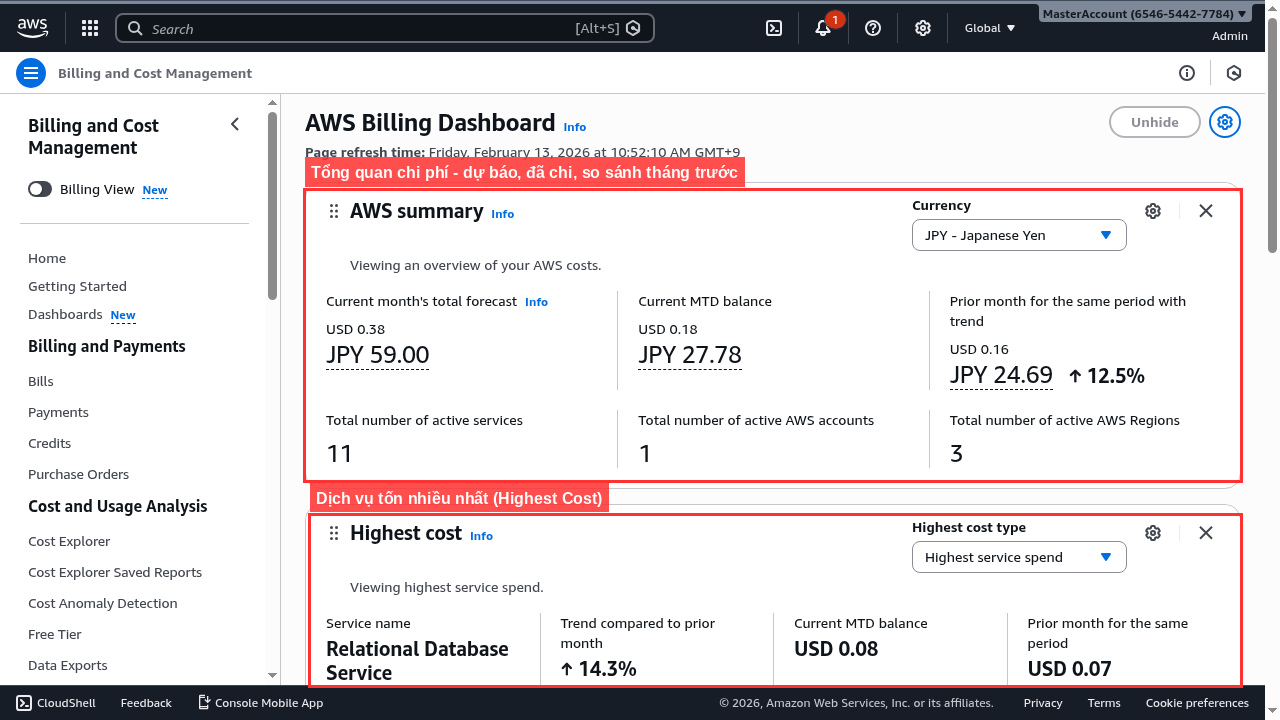The width and height of the screenshot is (1280, 720).
Task: Click the info icon near the page header
Action: tap(1187, 73)
